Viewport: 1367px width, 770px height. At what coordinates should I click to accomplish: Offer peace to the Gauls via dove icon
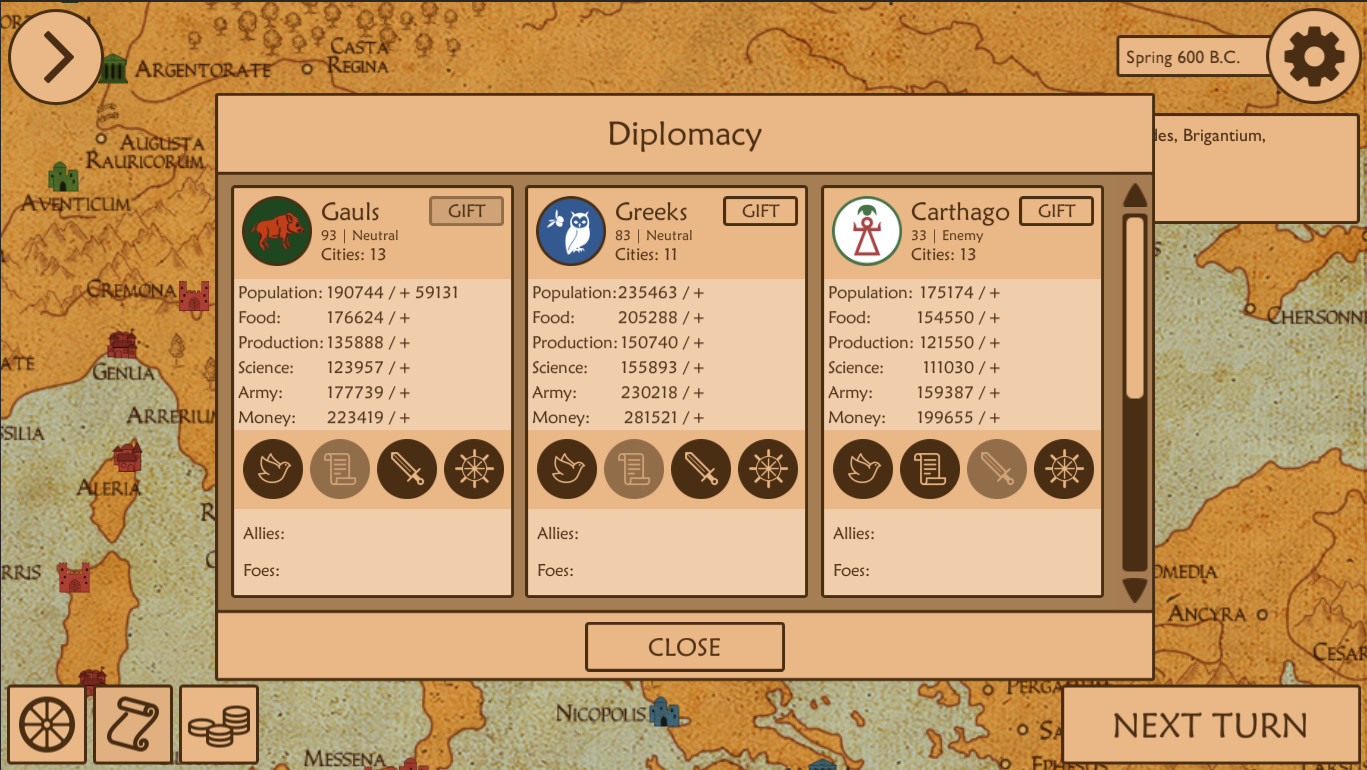273,469
